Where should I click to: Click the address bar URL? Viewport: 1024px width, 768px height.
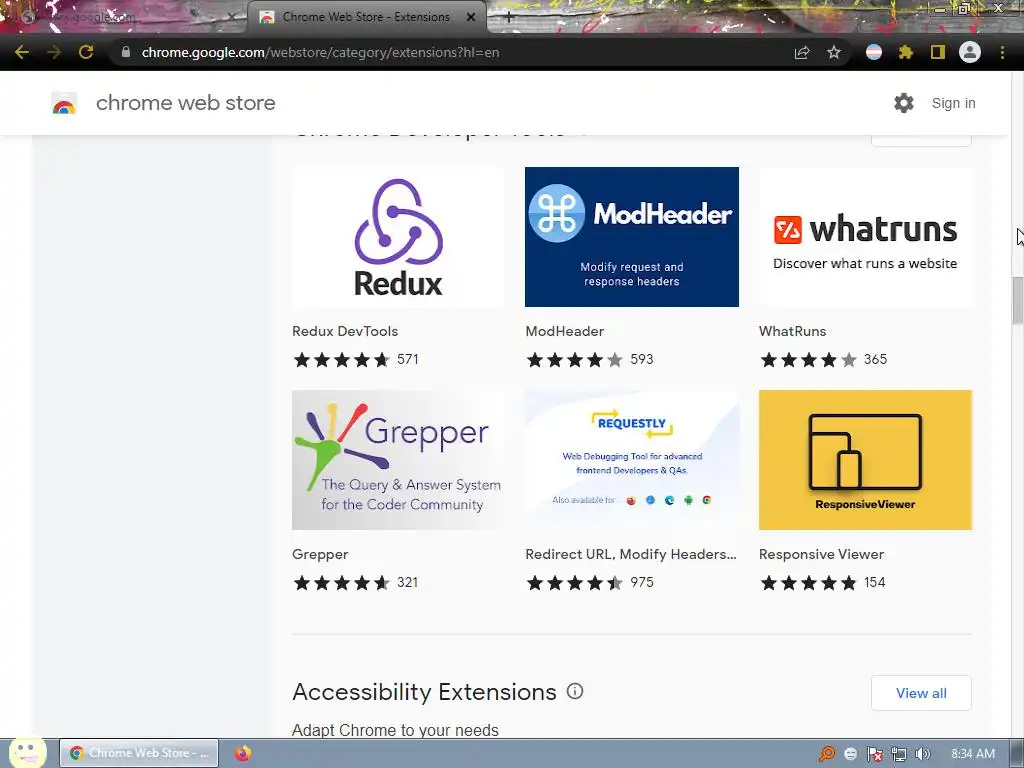pyautogui.click(x=320, y=52)
